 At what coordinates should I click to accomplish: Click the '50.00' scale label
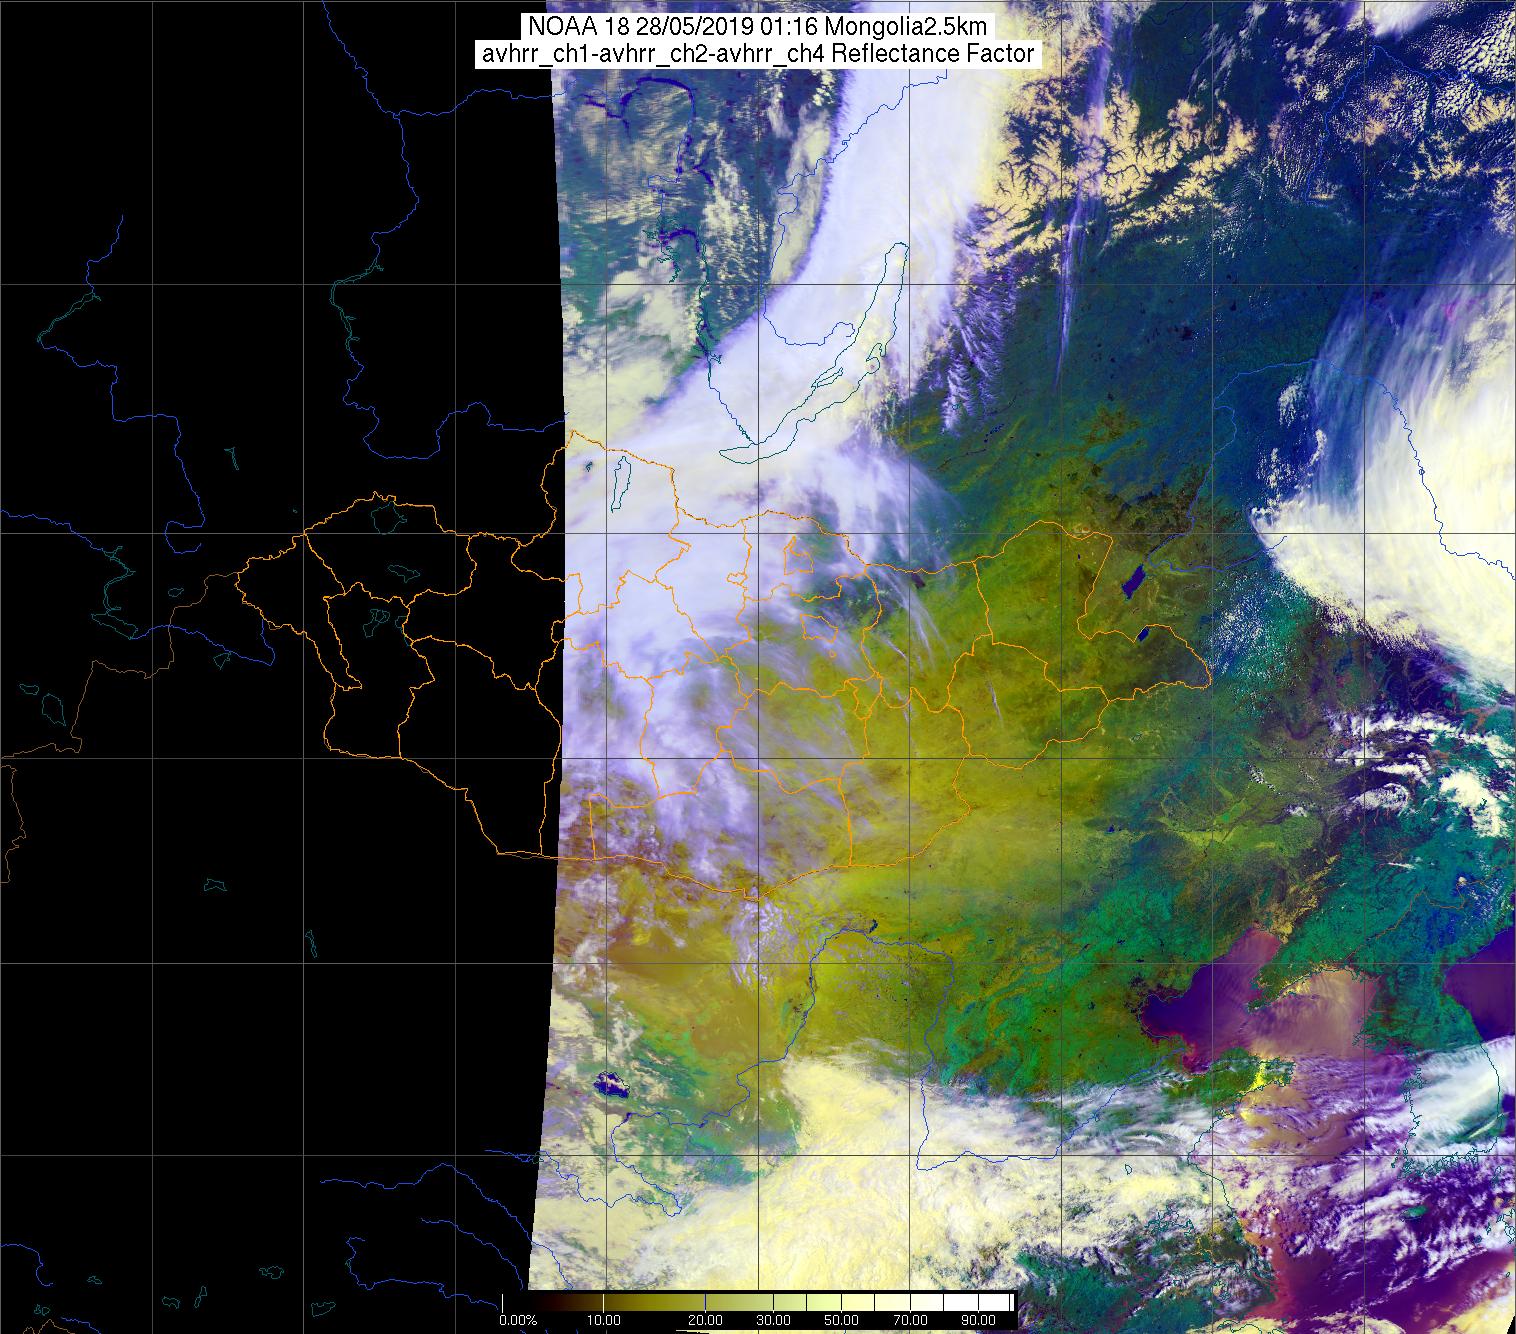842,1321
